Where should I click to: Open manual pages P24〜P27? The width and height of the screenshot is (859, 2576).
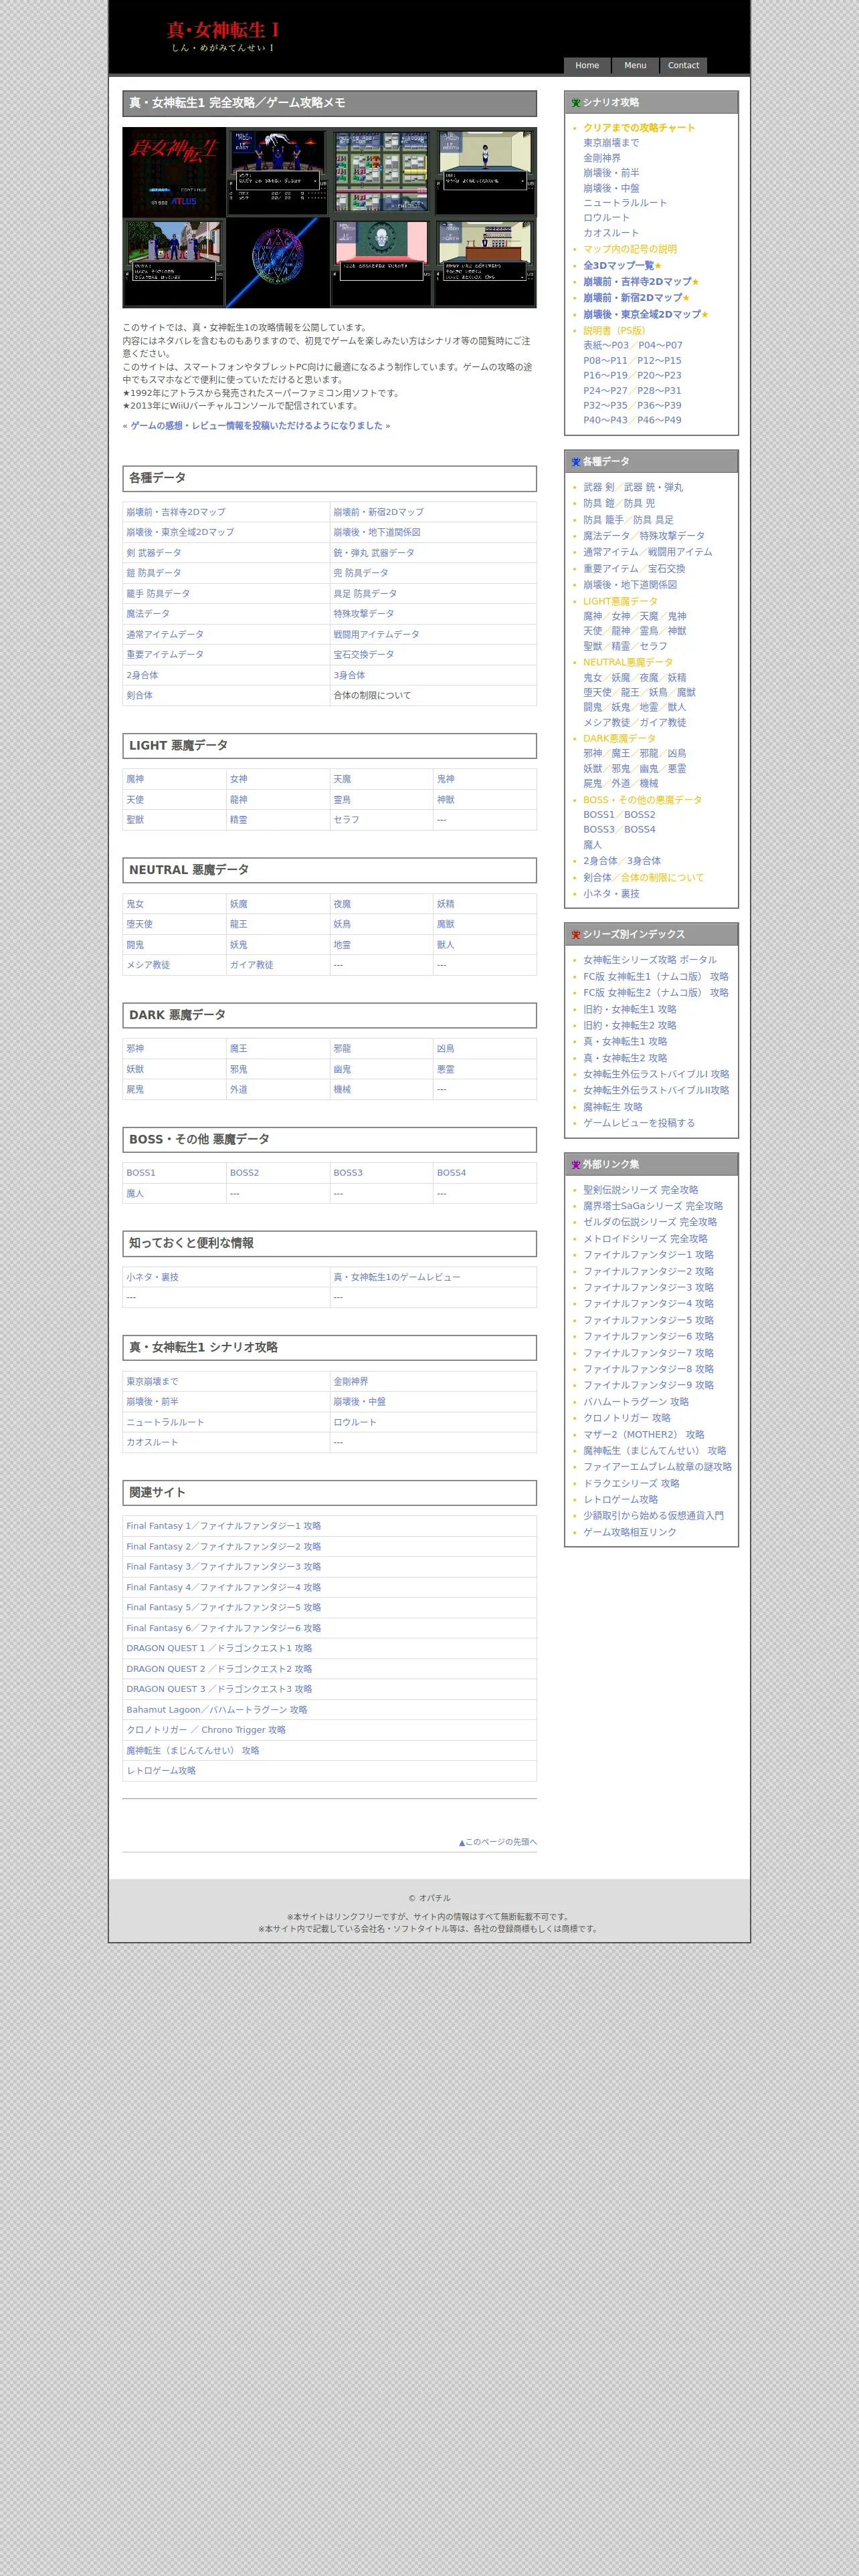point(605,391)
